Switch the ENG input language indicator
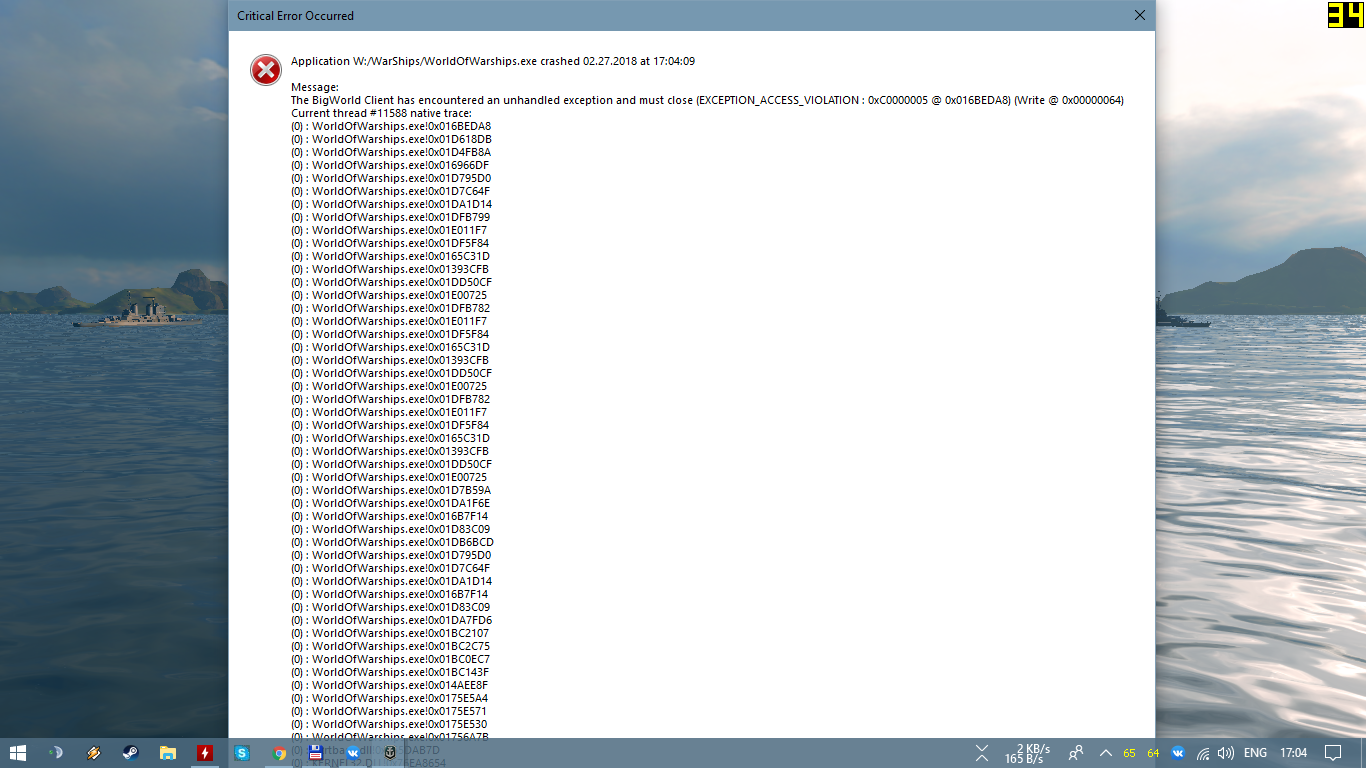Viewport: 1366px width, 768px height. click(x=1256, y=753)
